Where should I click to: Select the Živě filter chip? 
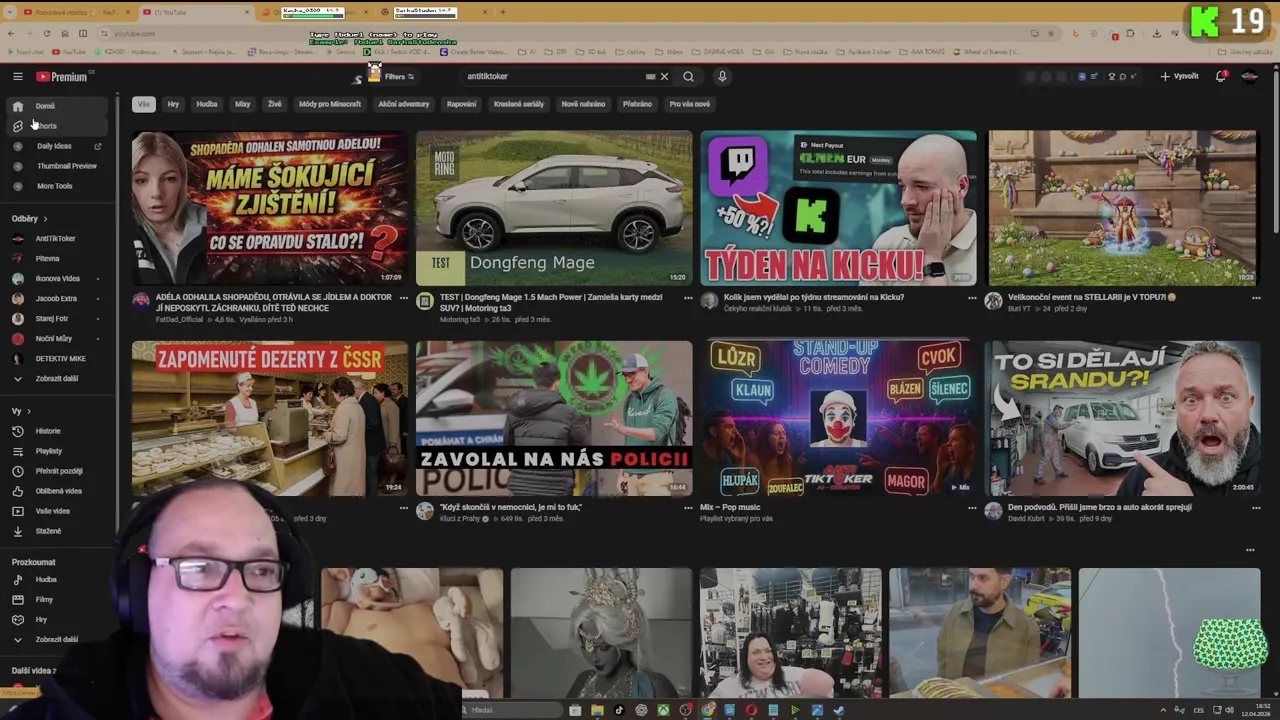coord(274,104)
